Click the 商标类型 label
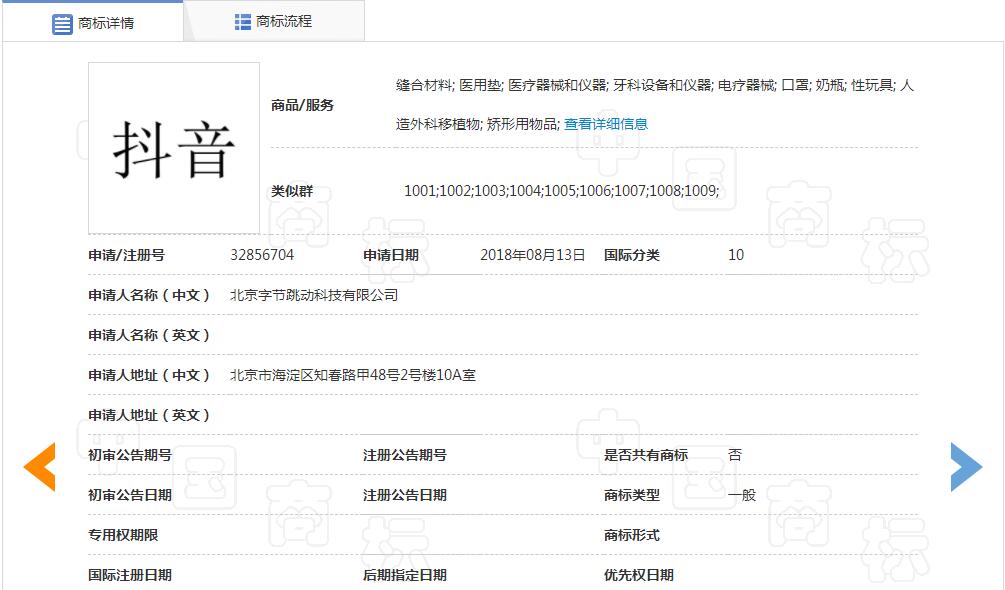 [x=632, y=495]
